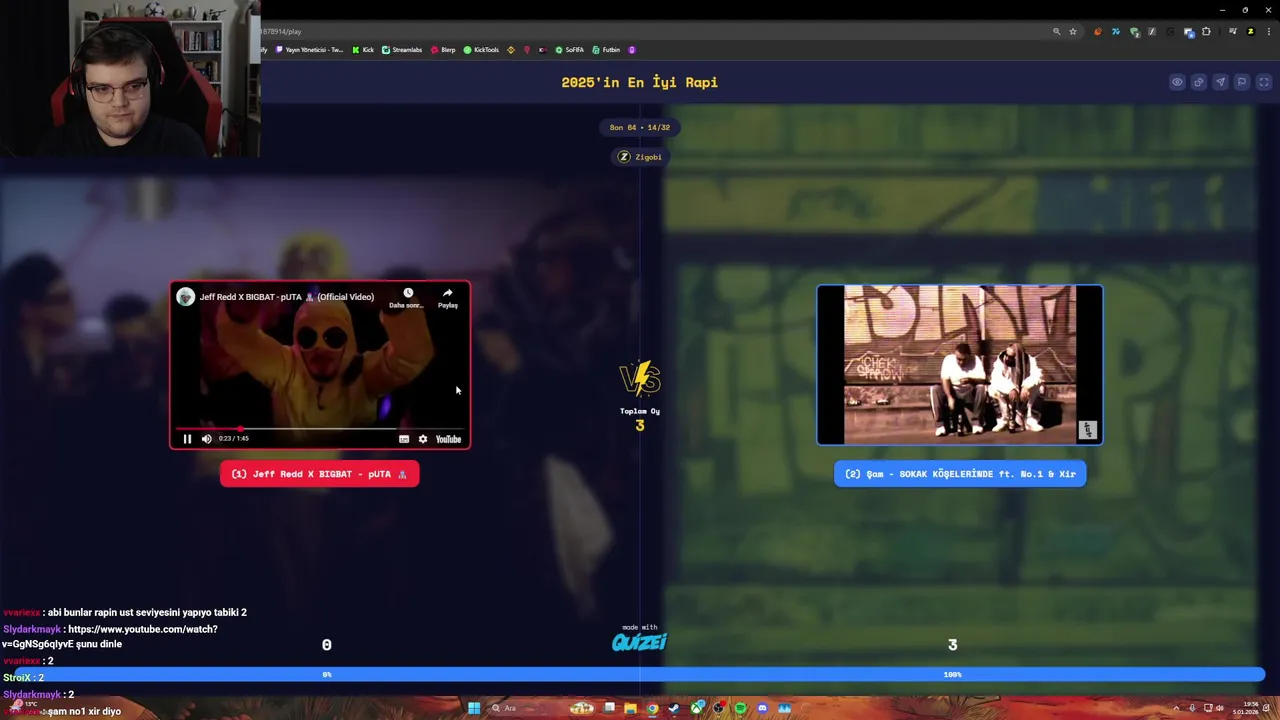
Task: Click the quiz title 2025'in En İyi Rapi
Action: 640,82
